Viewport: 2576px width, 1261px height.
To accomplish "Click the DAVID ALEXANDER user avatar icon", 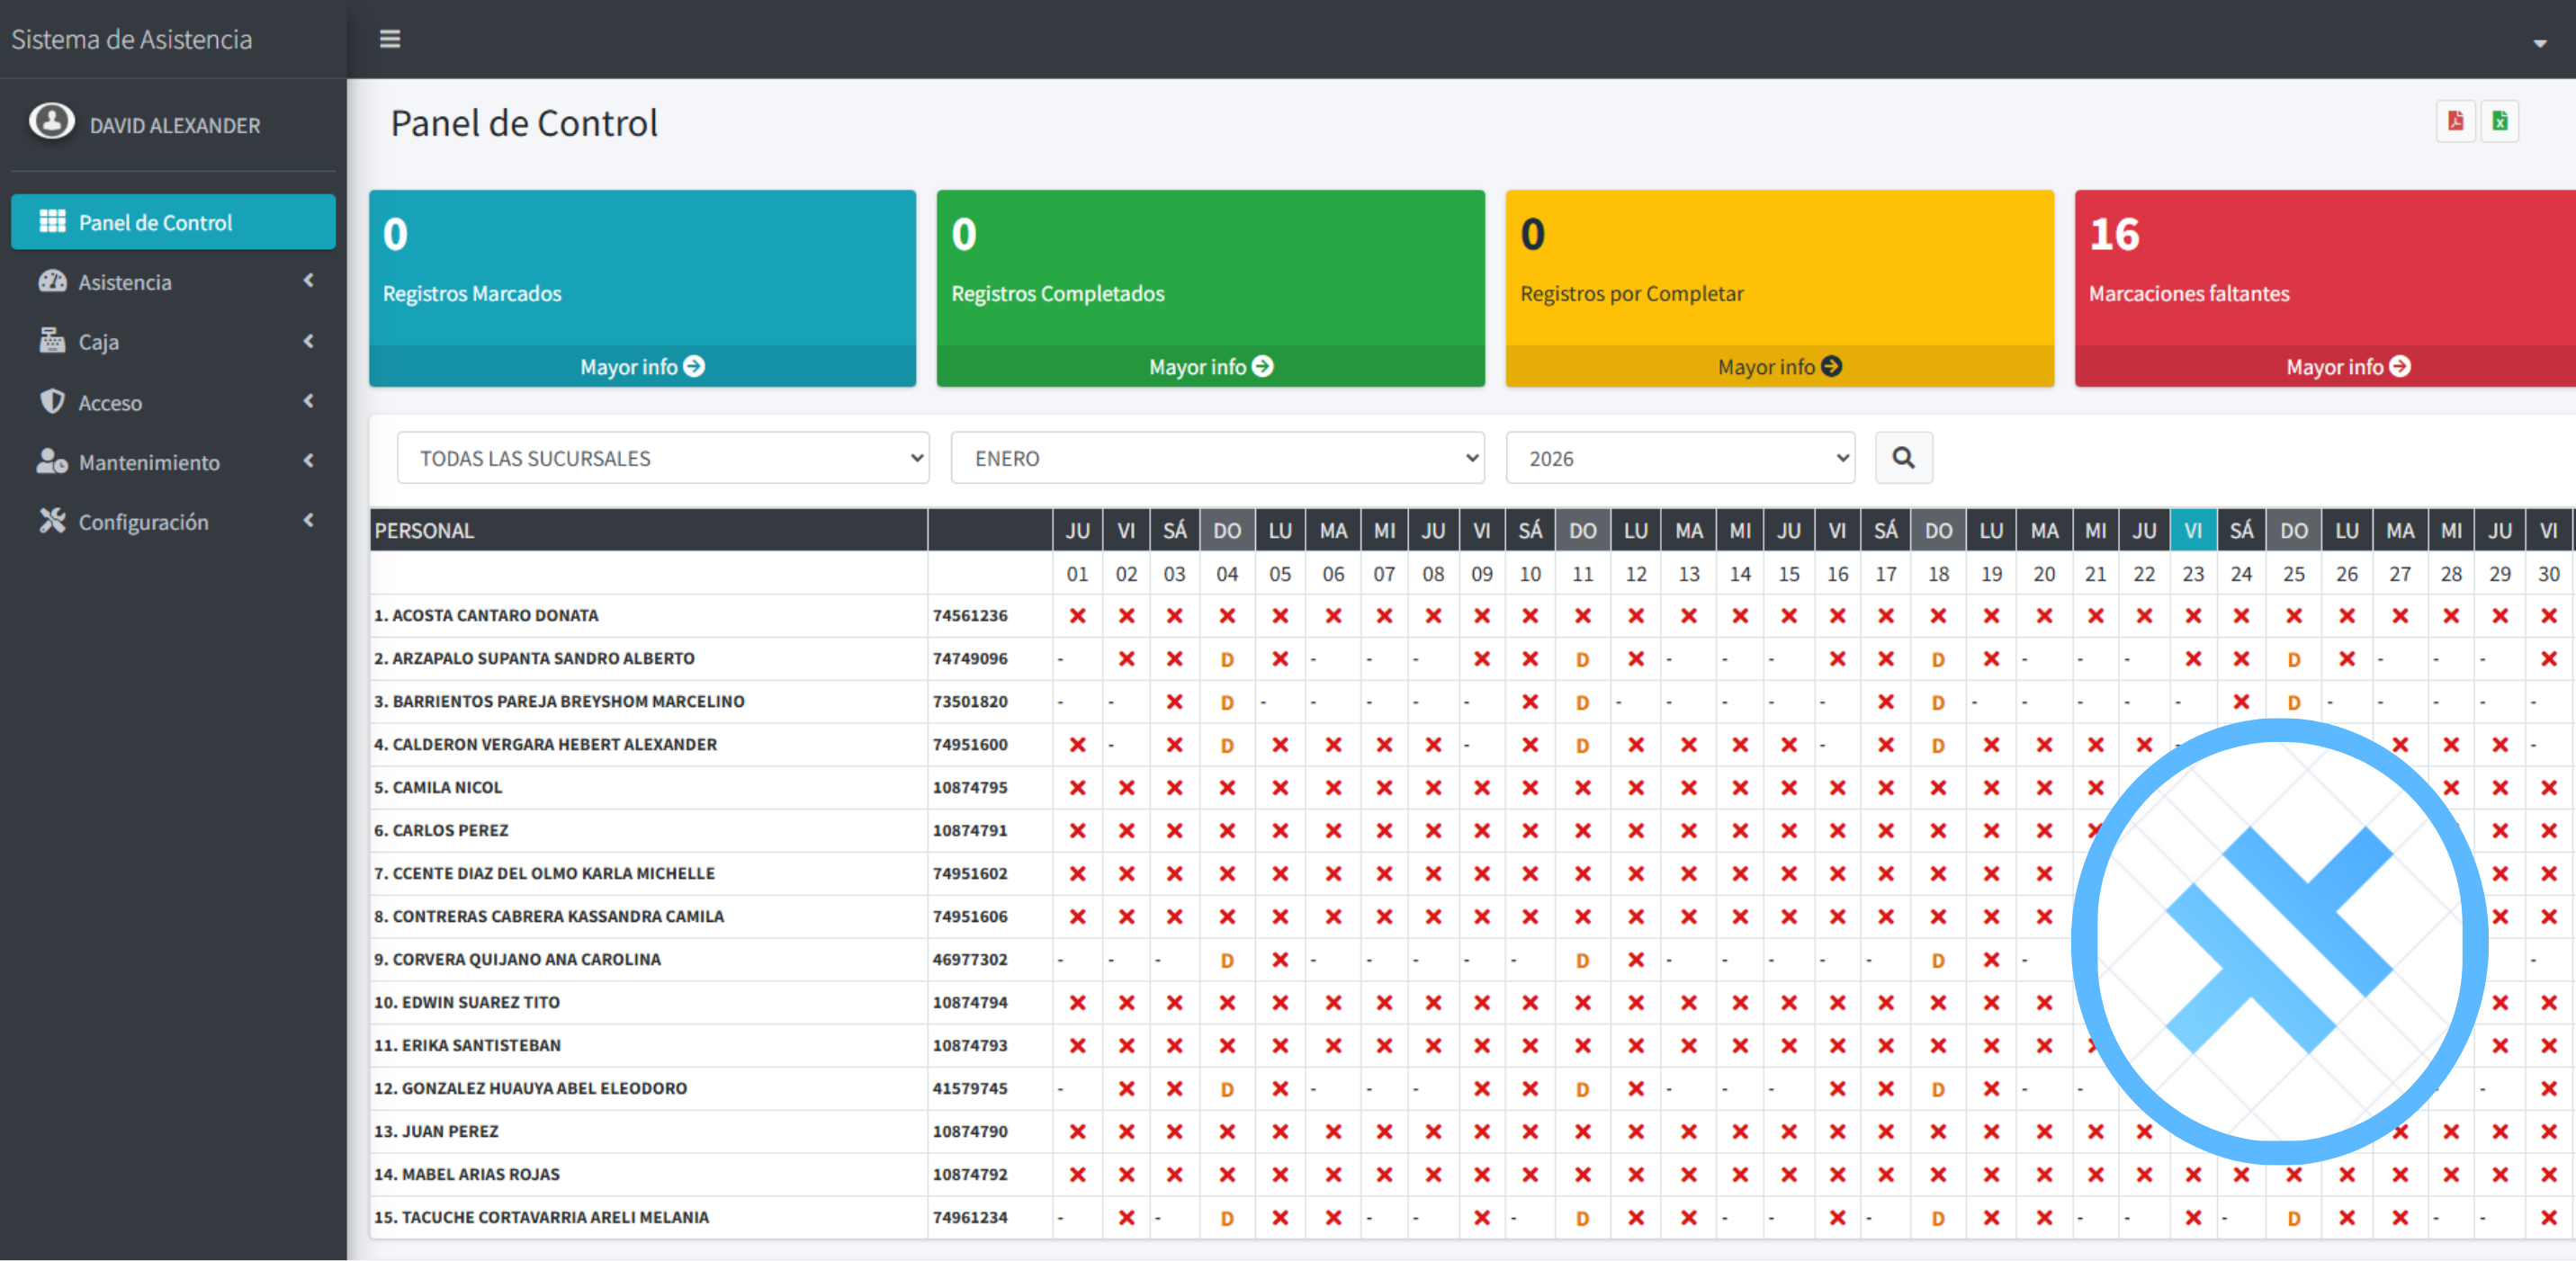I will (x=51, y=123).
